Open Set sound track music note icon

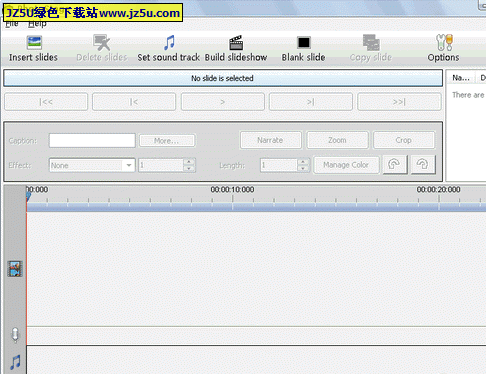tap(169, 43)
